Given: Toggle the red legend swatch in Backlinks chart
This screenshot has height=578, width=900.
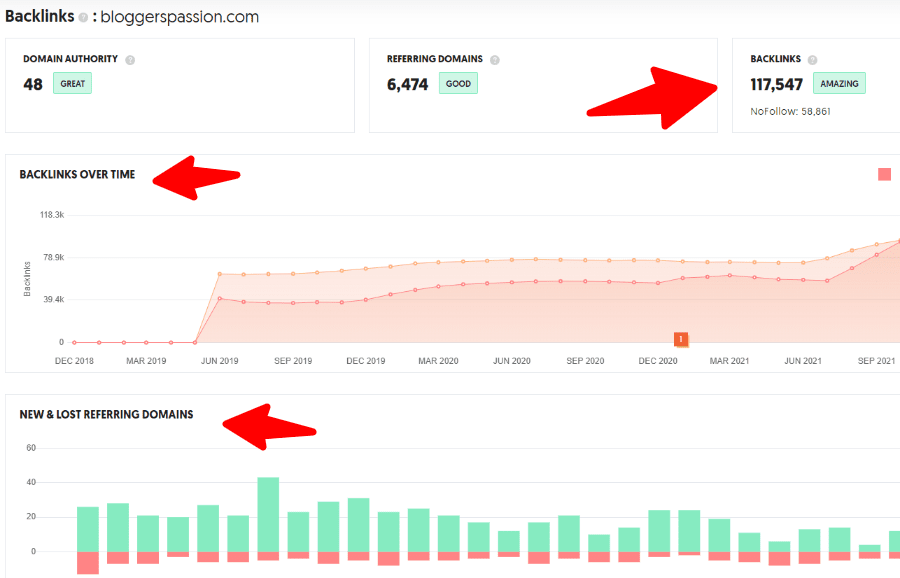Looking at the screenshot, I should coord(885,174).
